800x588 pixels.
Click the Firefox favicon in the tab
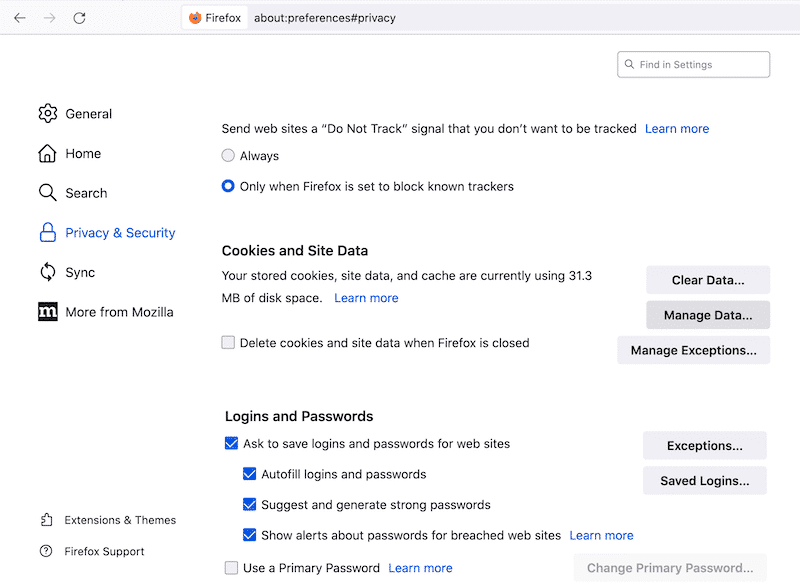[194, 17]
